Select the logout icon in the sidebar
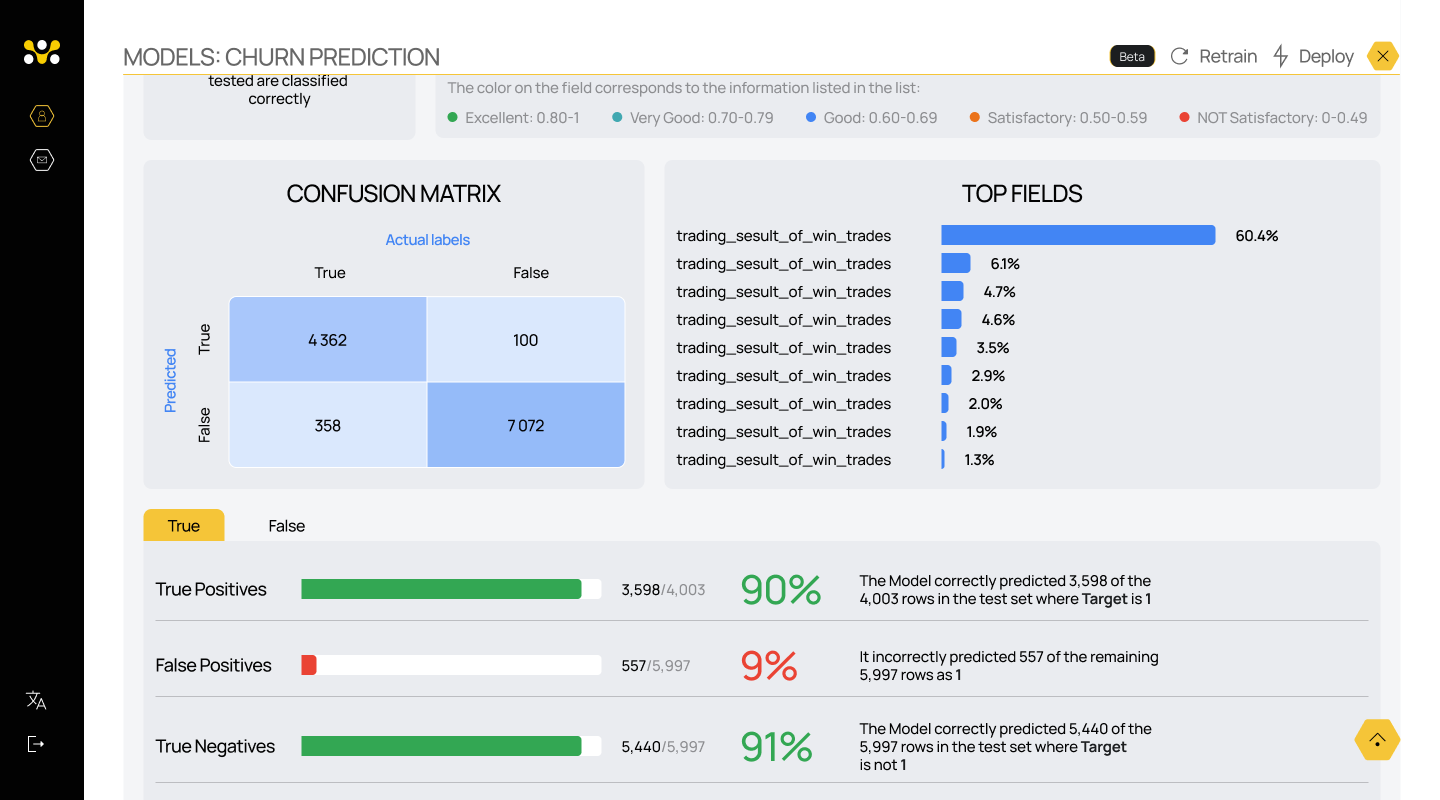 click(35, 743)
